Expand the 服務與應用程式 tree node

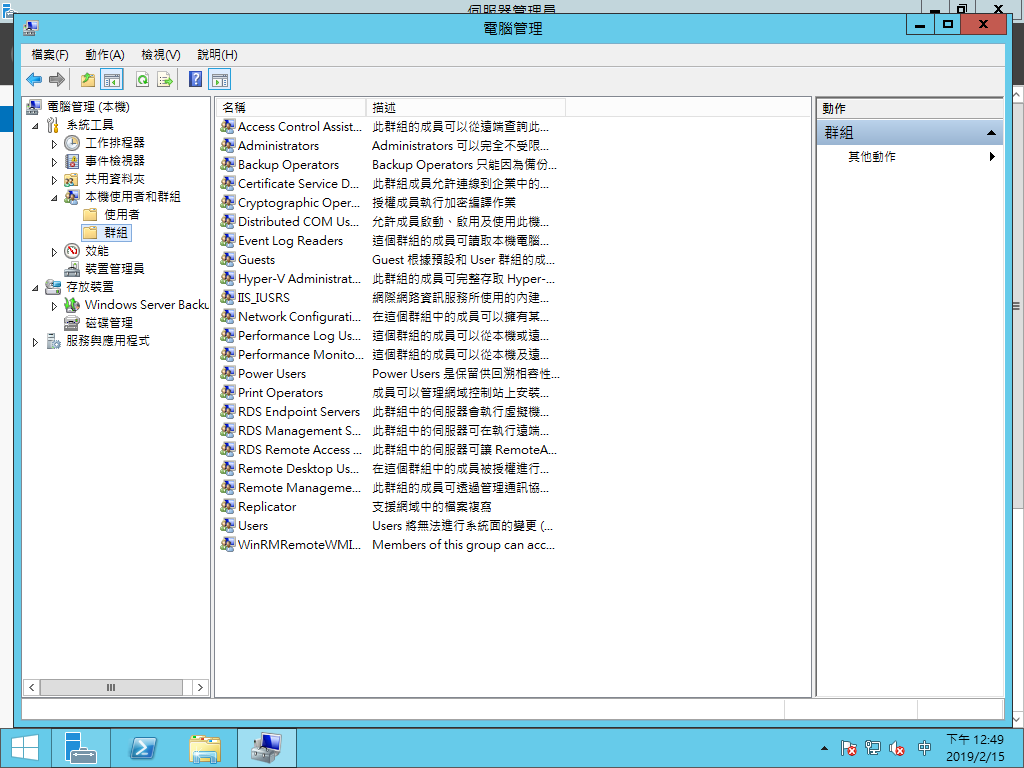(35, 342)
